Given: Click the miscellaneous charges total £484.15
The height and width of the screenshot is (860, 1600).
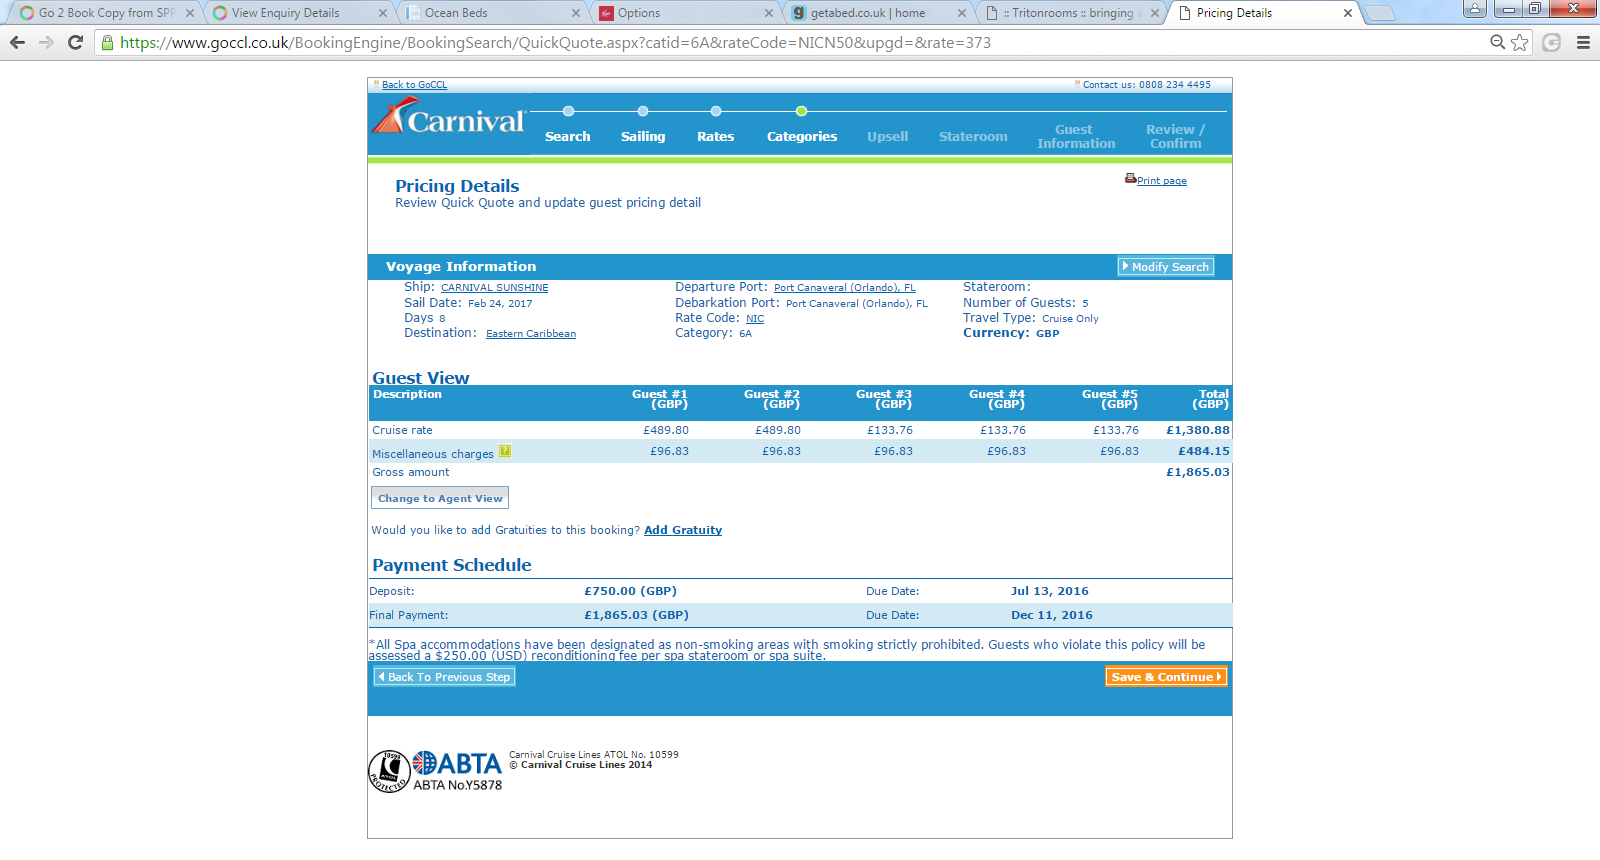Looking at the screenshot, I should (x=1204, y=451).
